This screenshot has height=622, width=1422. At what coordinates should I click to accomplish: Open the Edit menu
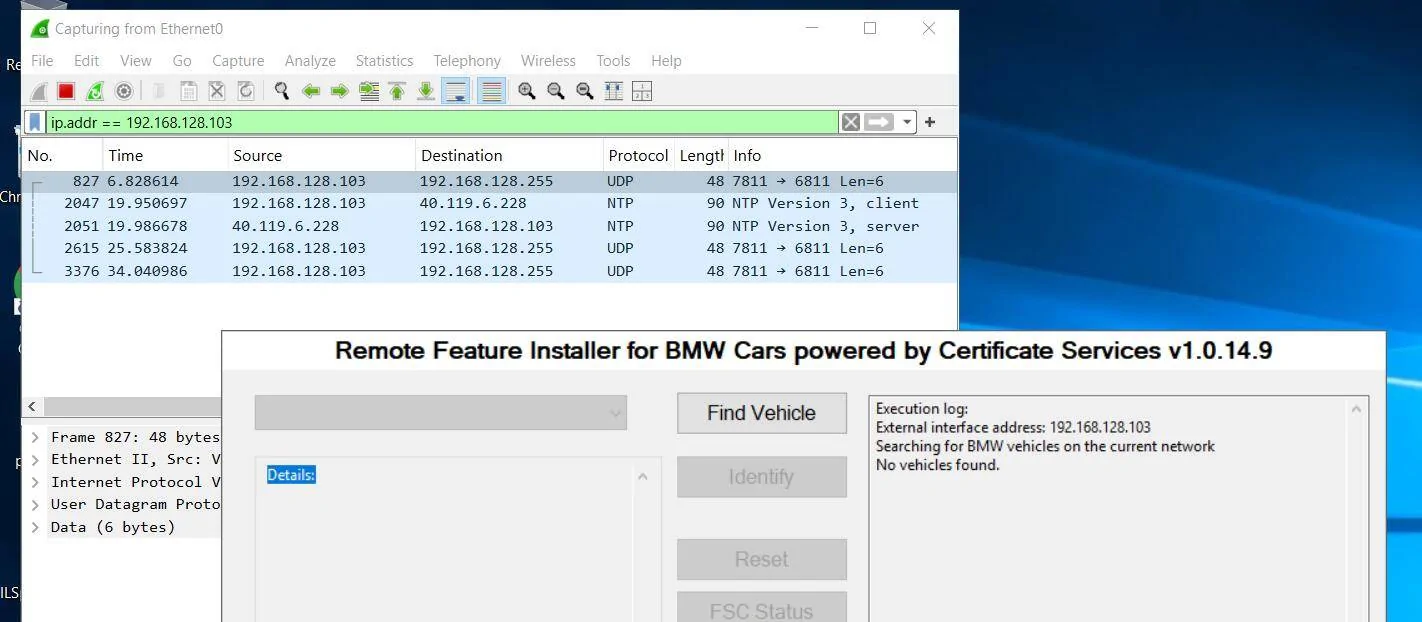point(87,61)
